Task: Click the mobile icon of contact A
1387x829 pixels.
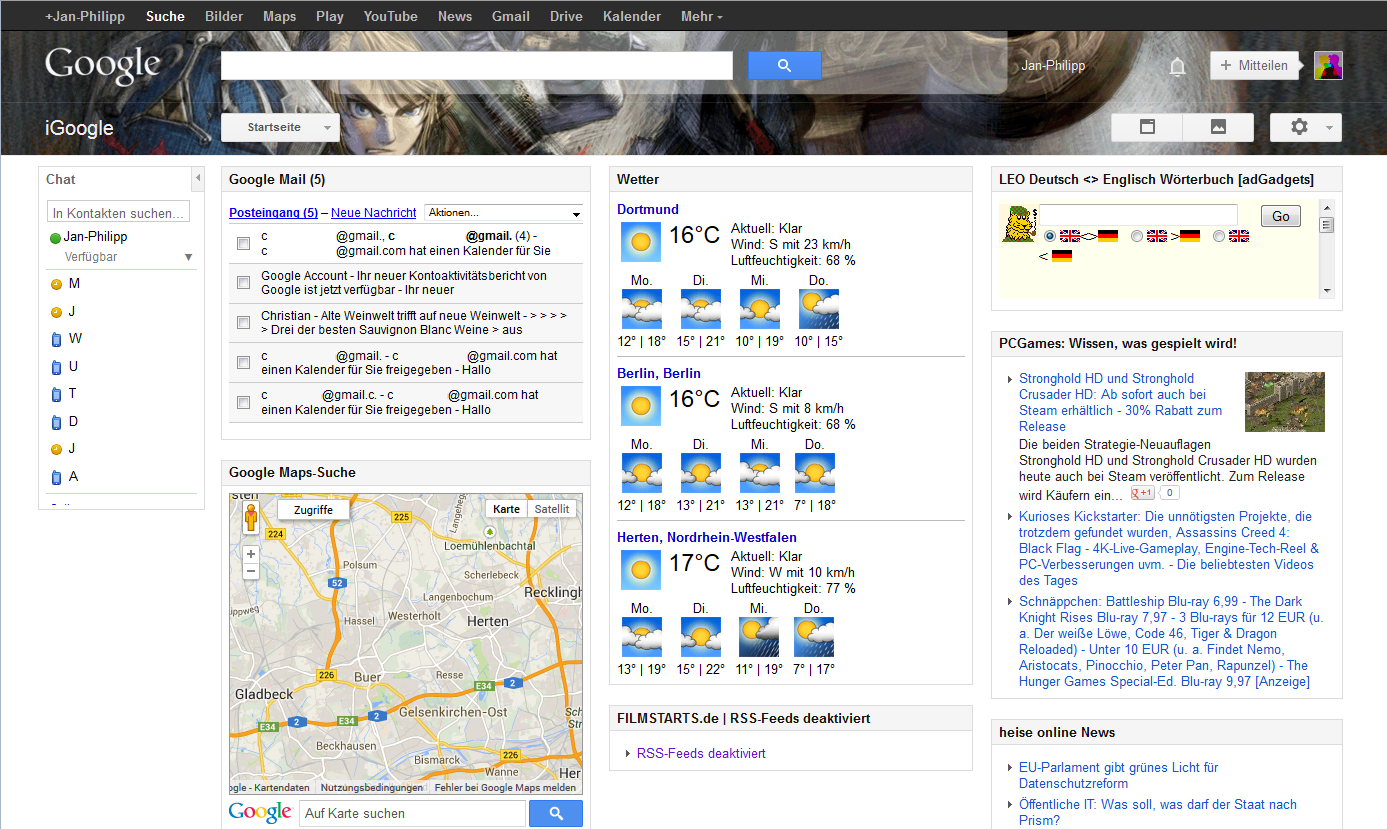Action: 56,477
